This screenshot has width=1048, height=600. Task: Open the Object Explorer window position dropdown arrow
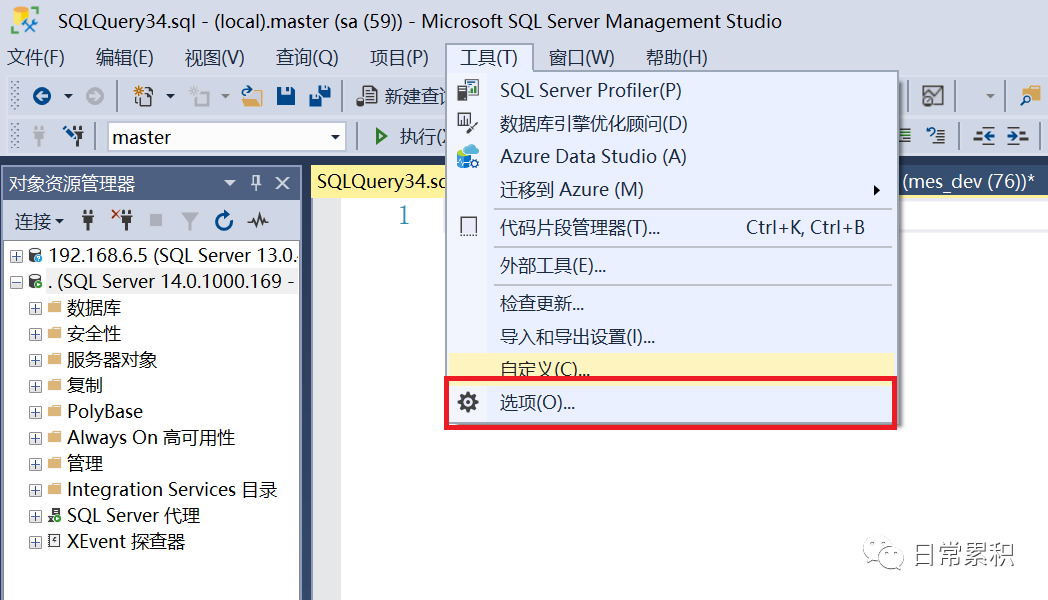click(x=230, y=182)
